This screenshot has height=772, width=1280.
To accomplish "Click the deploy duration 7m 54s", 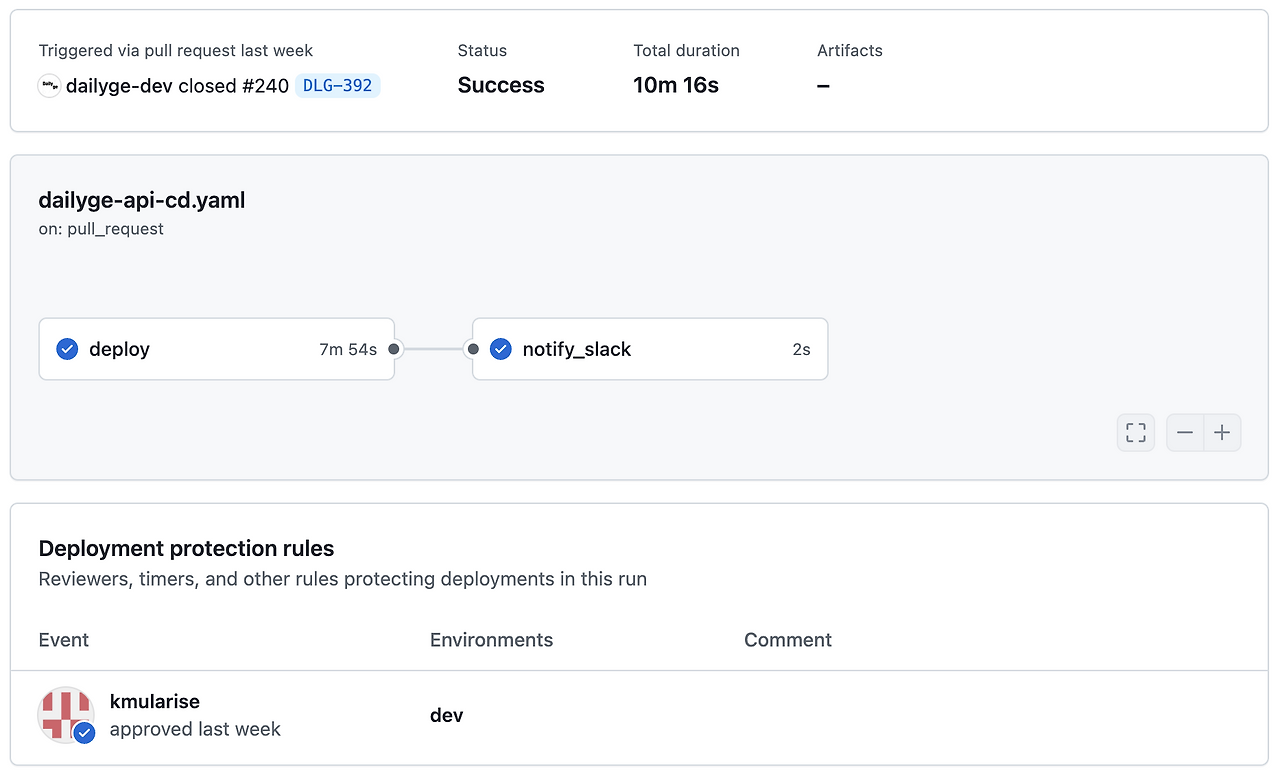I will [348, 349].
